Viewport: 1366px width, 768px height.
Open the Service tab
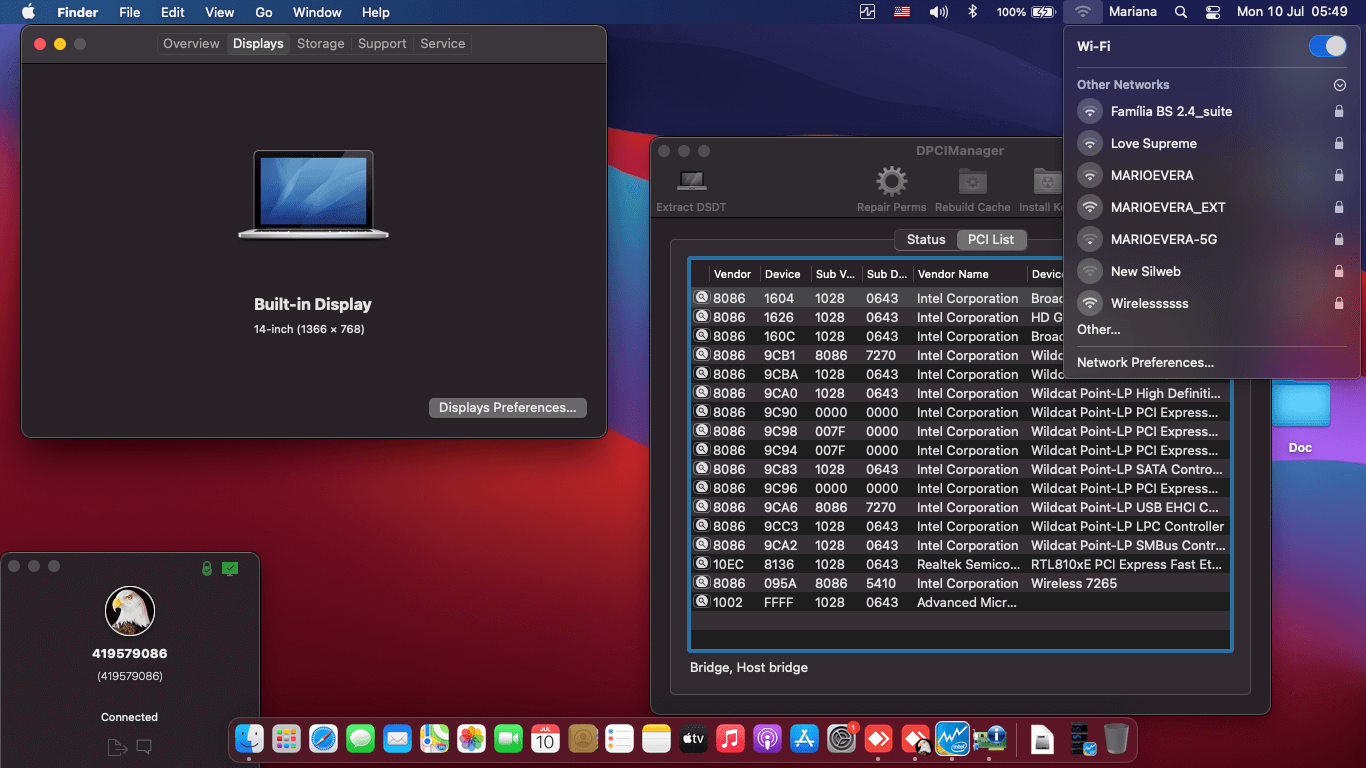[443, 44]
